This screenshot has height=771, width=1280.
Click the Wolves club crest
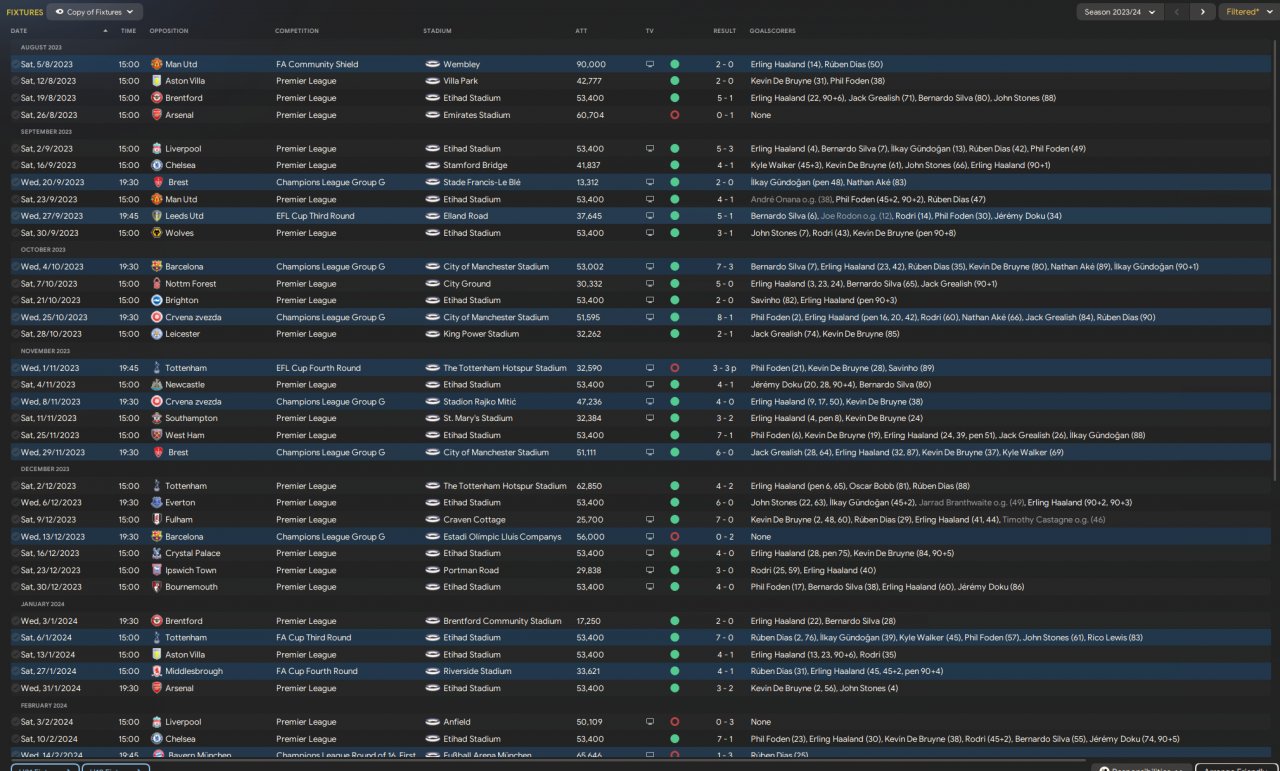pyautogui.click(x=156, y=233)
